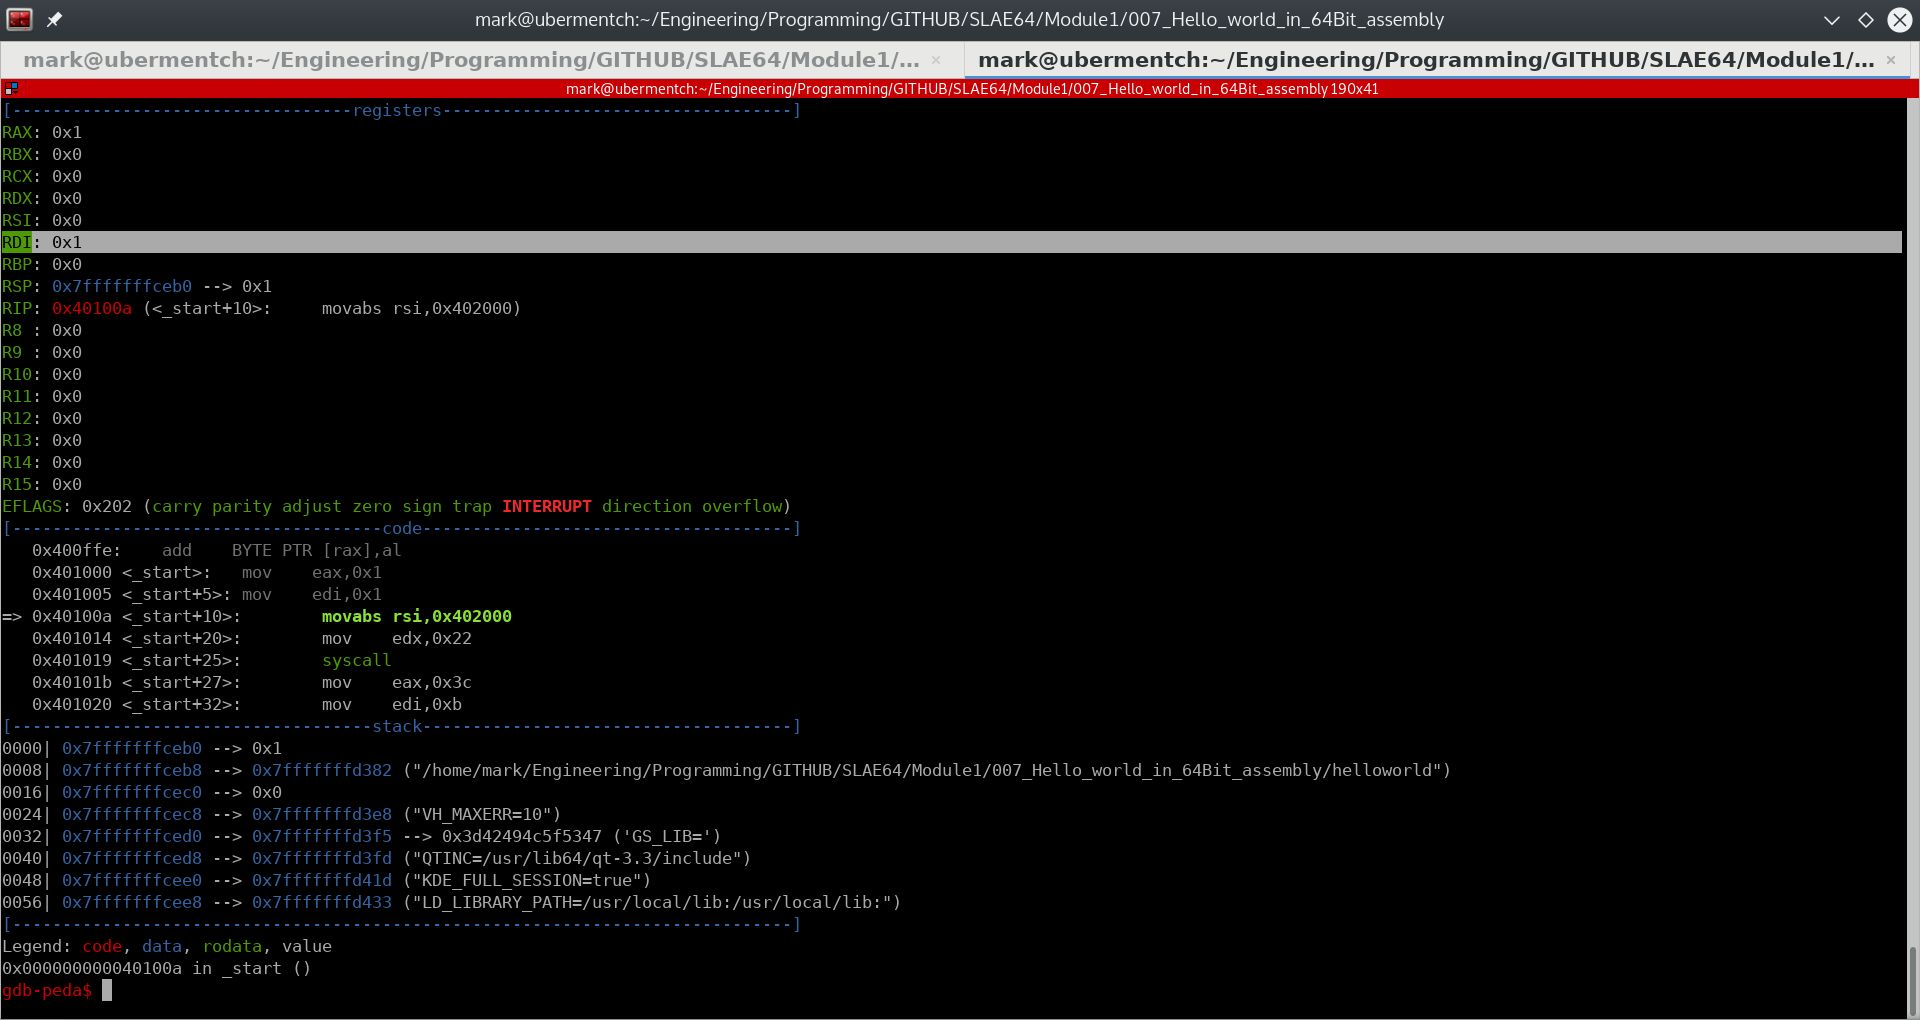1920x1020 pixels.
Task: Select the RBP: 0x0 register line
Action: (42, 264)
